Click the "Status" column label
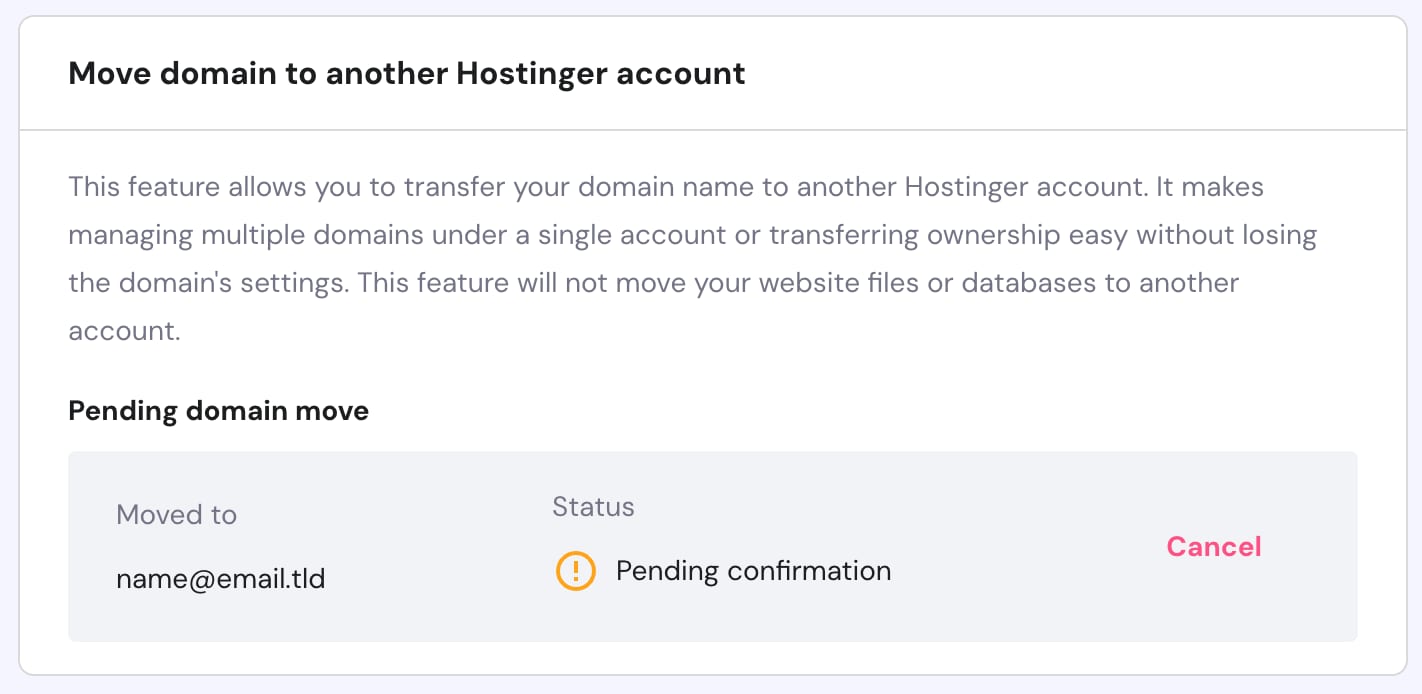The image size is (1422, 694). (x=593, y=507)
